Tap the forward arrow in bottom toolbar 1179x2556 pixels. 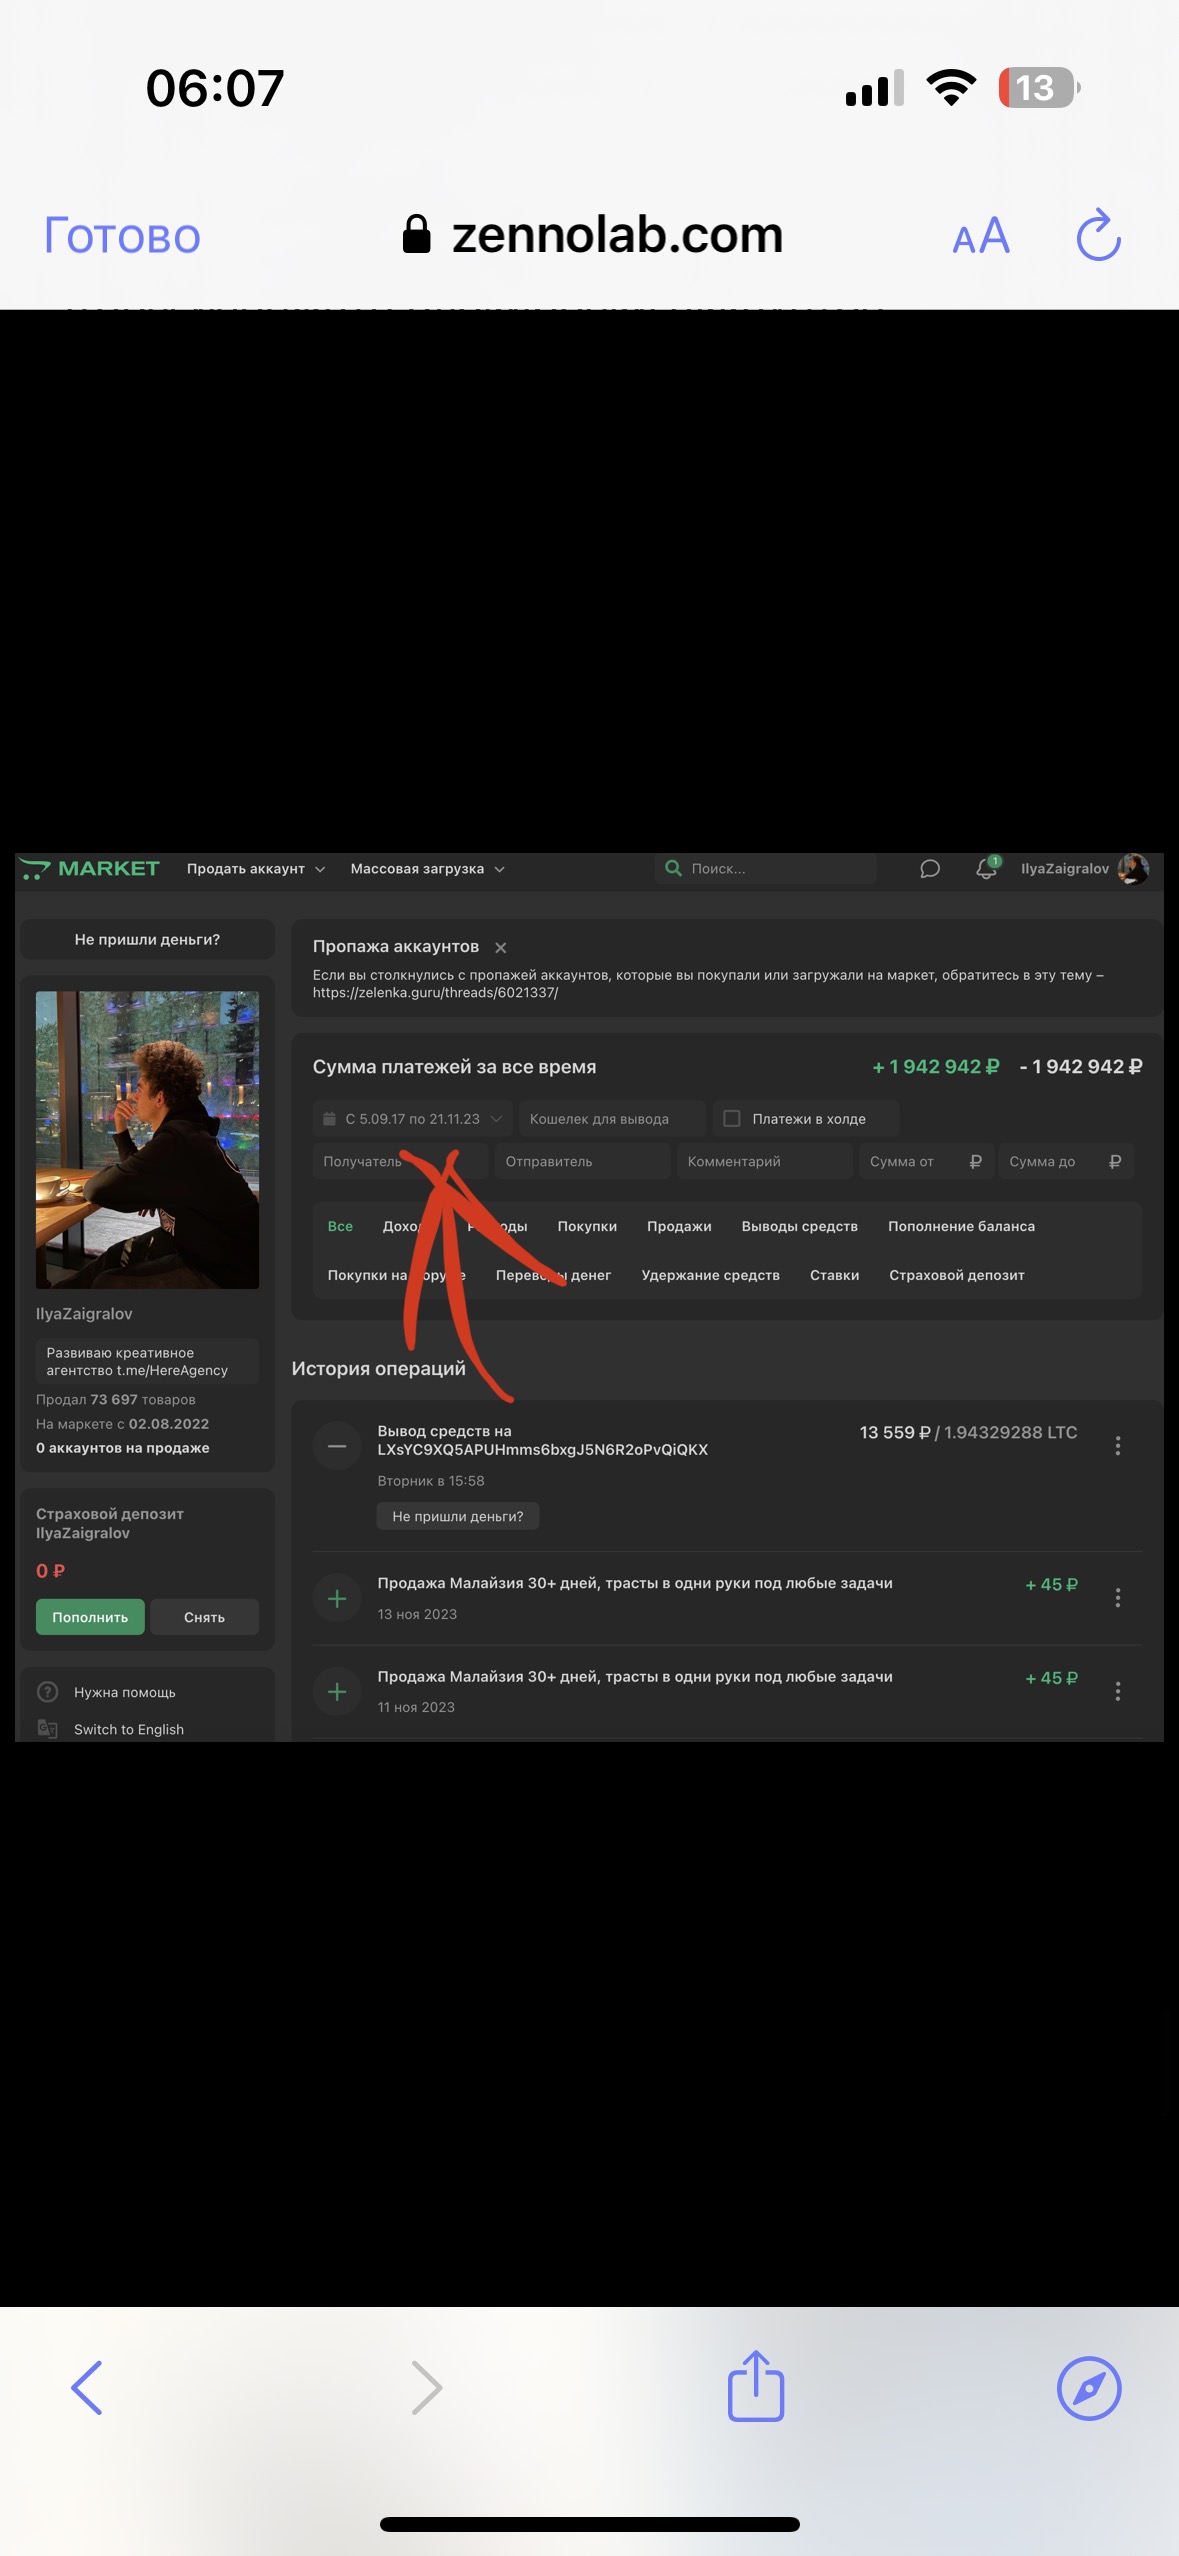[x=427, y=2388]
